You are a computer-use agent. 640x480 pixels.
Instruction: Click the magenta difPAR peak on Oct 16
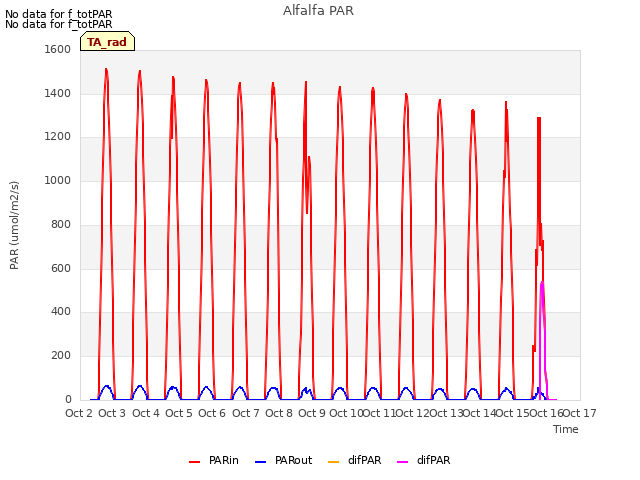click(x=542, y=282)
